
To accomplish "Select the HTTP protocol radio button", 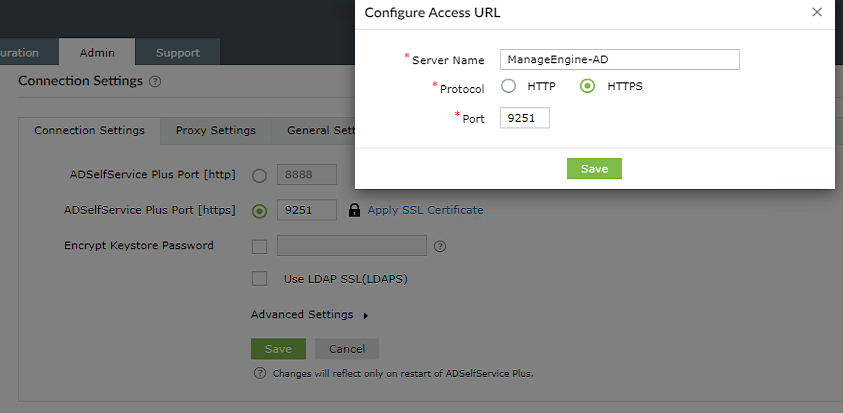I will [x=509, y=86].
